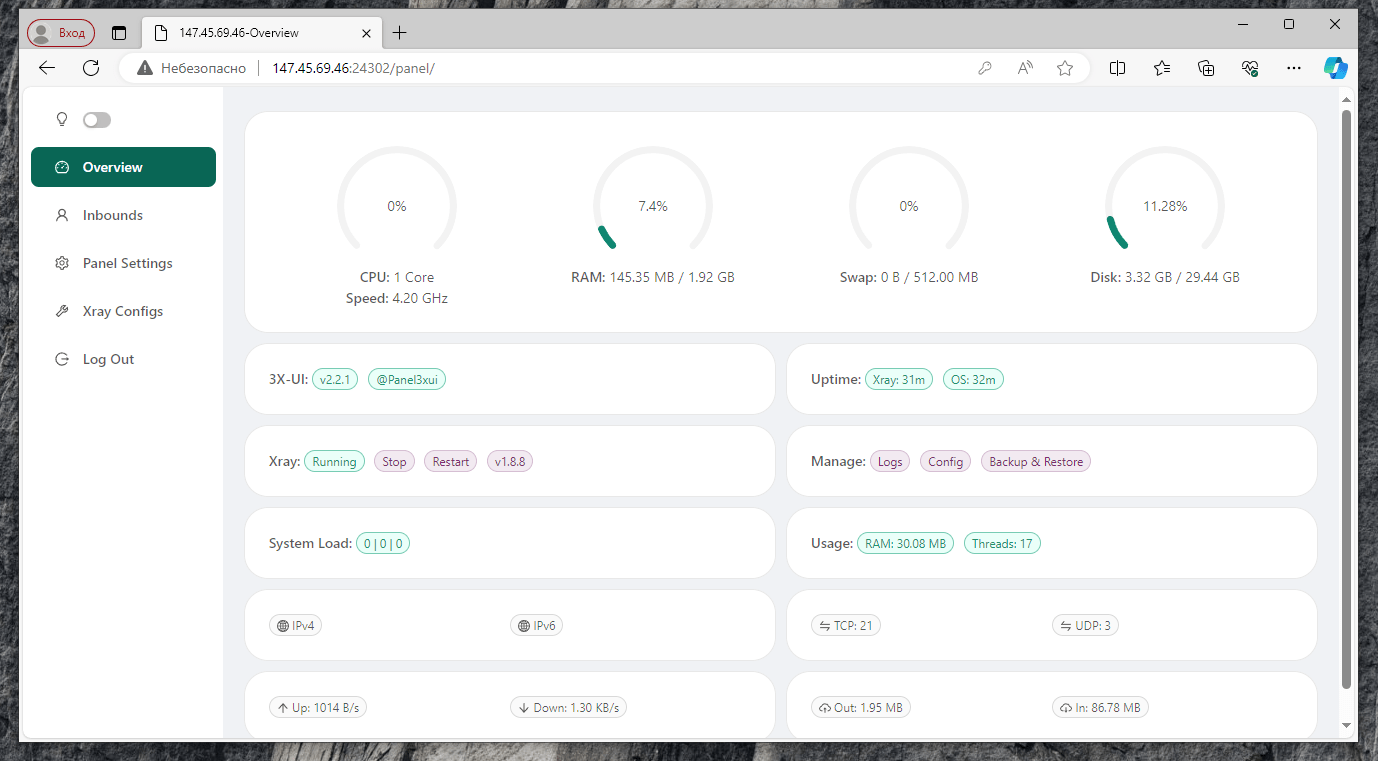This screenshot has width=1378, height=761.
Task: Click the IPv4 globe icon
Action: click(x=282, y=624)
